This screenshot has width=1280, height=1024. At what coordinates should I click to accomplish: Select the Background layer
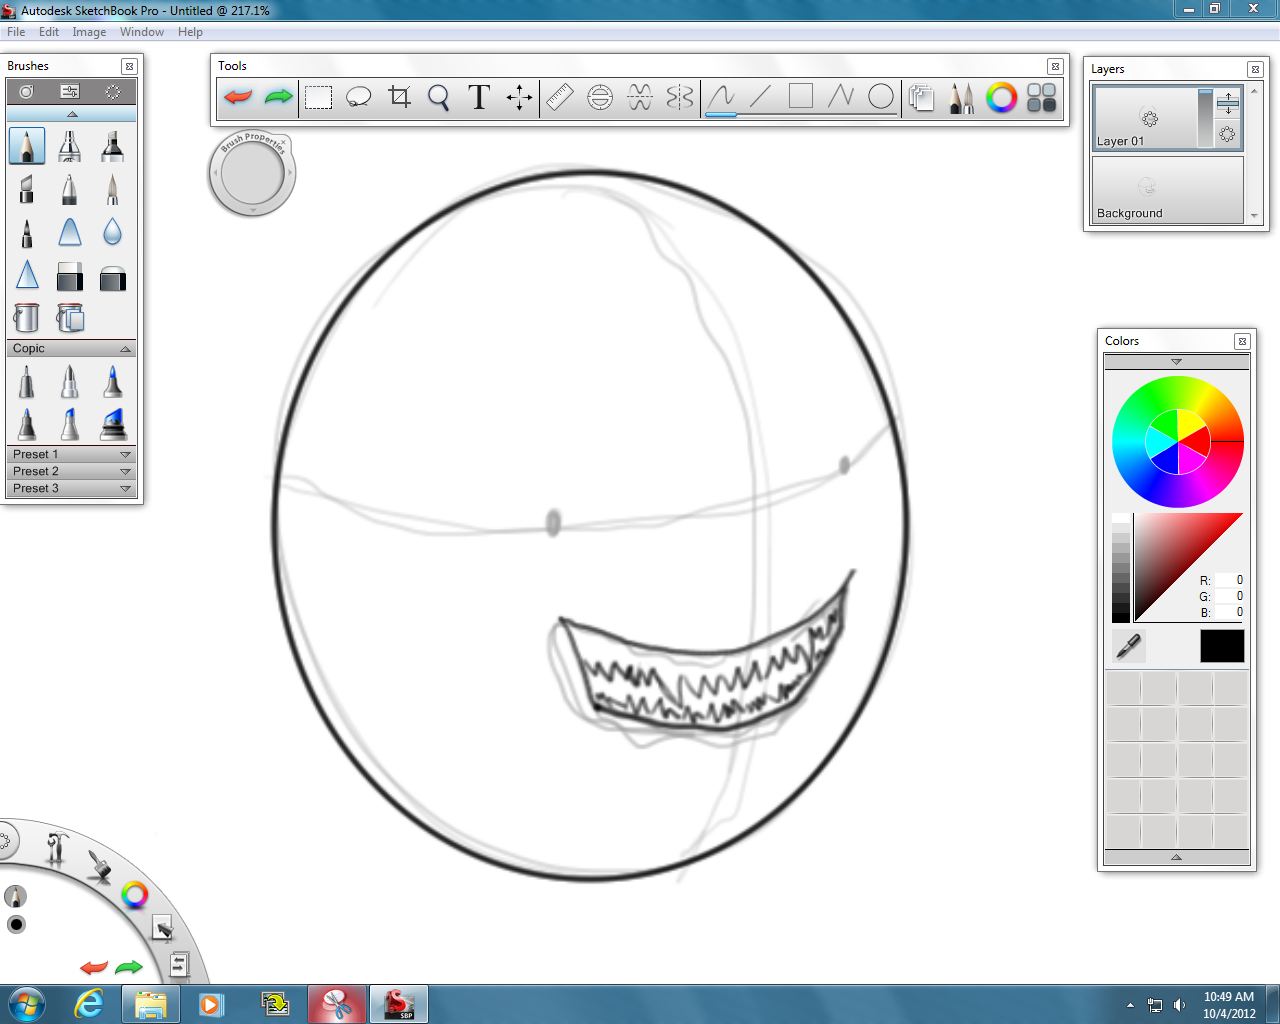[x=1167, y=190]
